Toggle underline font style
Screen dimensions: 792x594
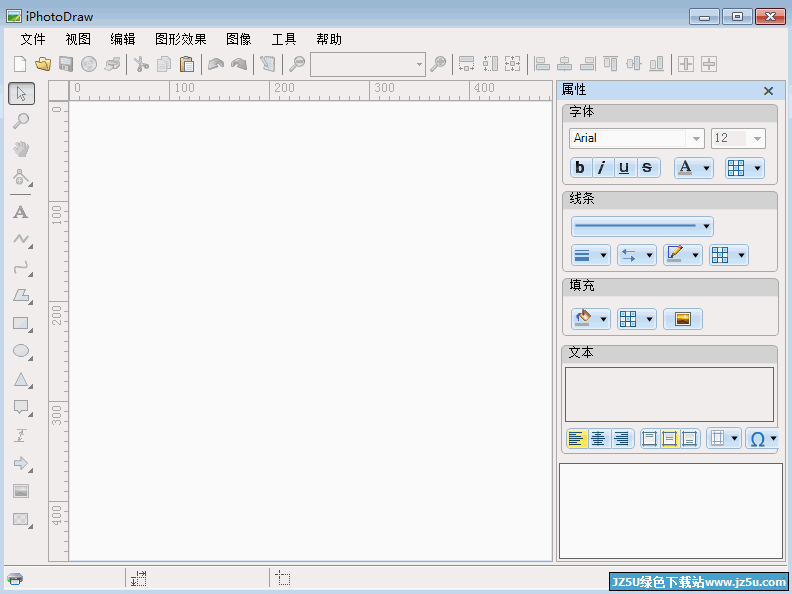click(x=625, y=168)
